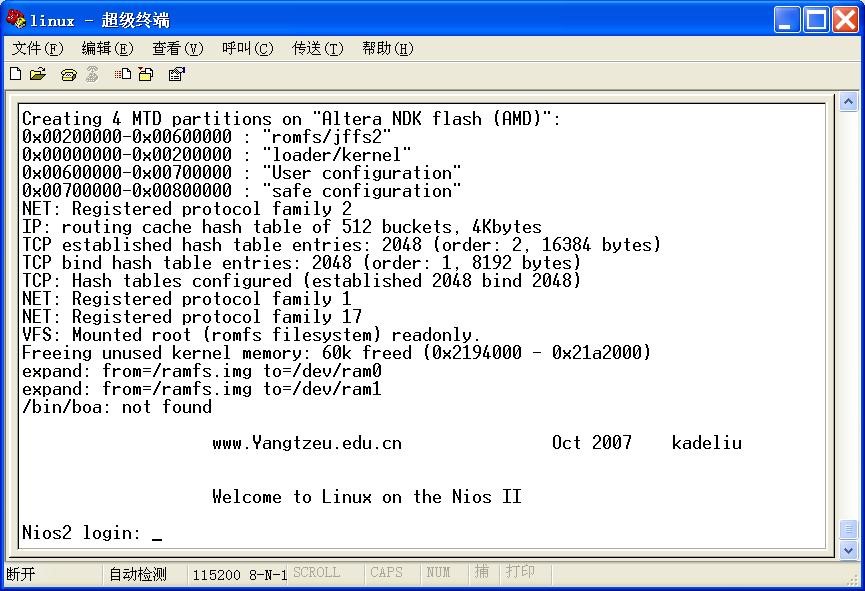Click the Send file toolbar icon
The height and width of the screenshot is (591, 865).
pyautogui.click(x=122, y=74)
